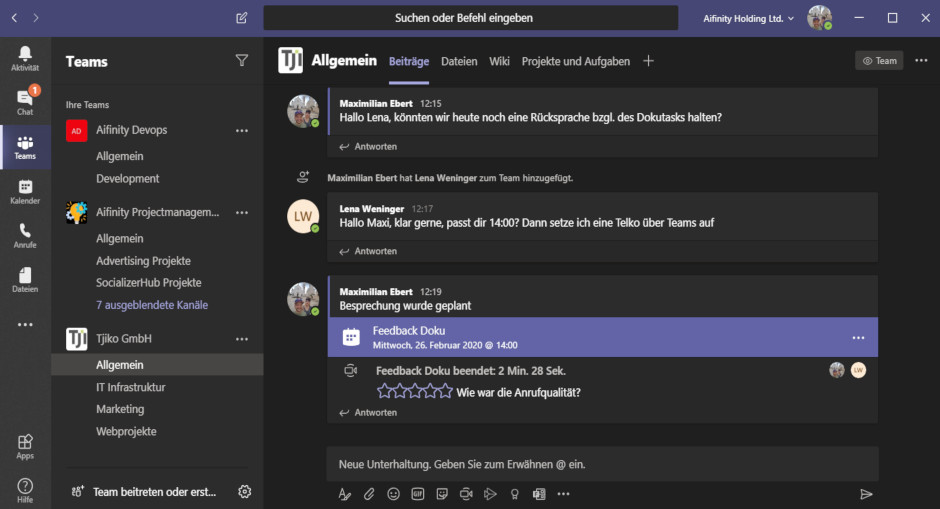Open more options for Aifinity Devops team
Viewport: 940px width, 509px height.
242,130
